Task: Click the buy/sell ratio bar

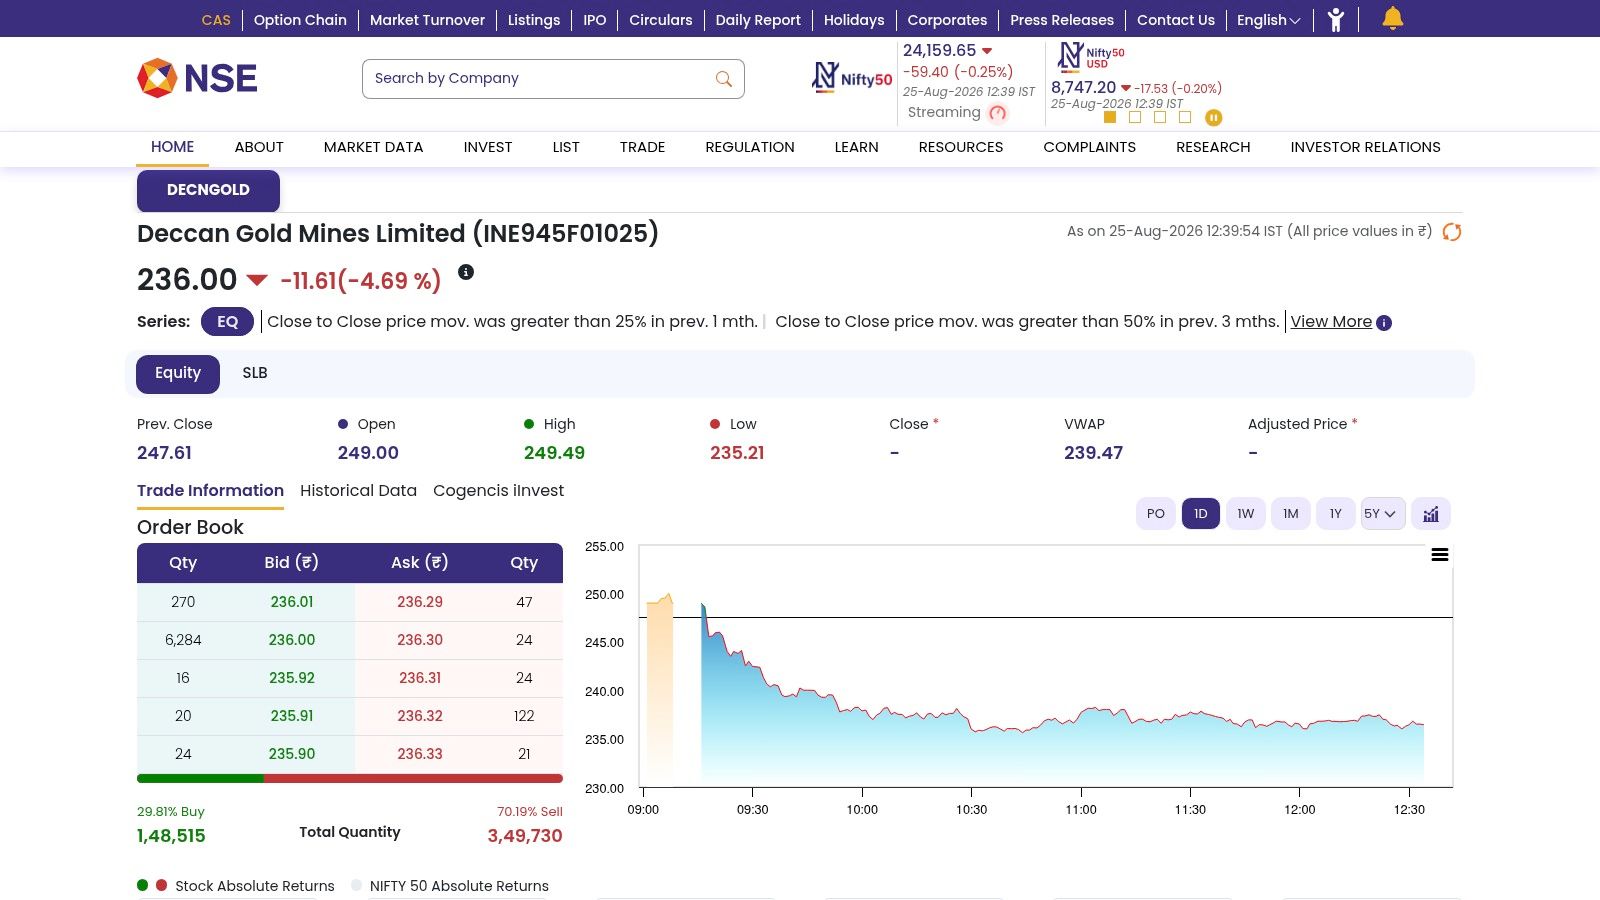Action: point(350,778)
